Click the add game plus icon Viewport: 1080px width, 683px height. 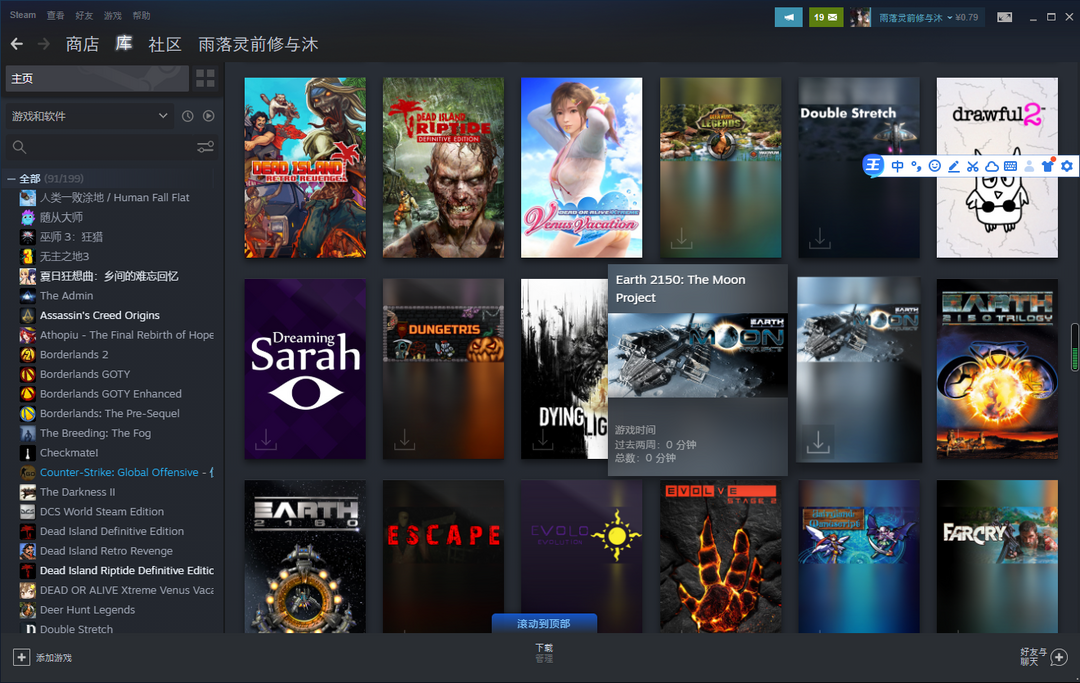point(21,658)
